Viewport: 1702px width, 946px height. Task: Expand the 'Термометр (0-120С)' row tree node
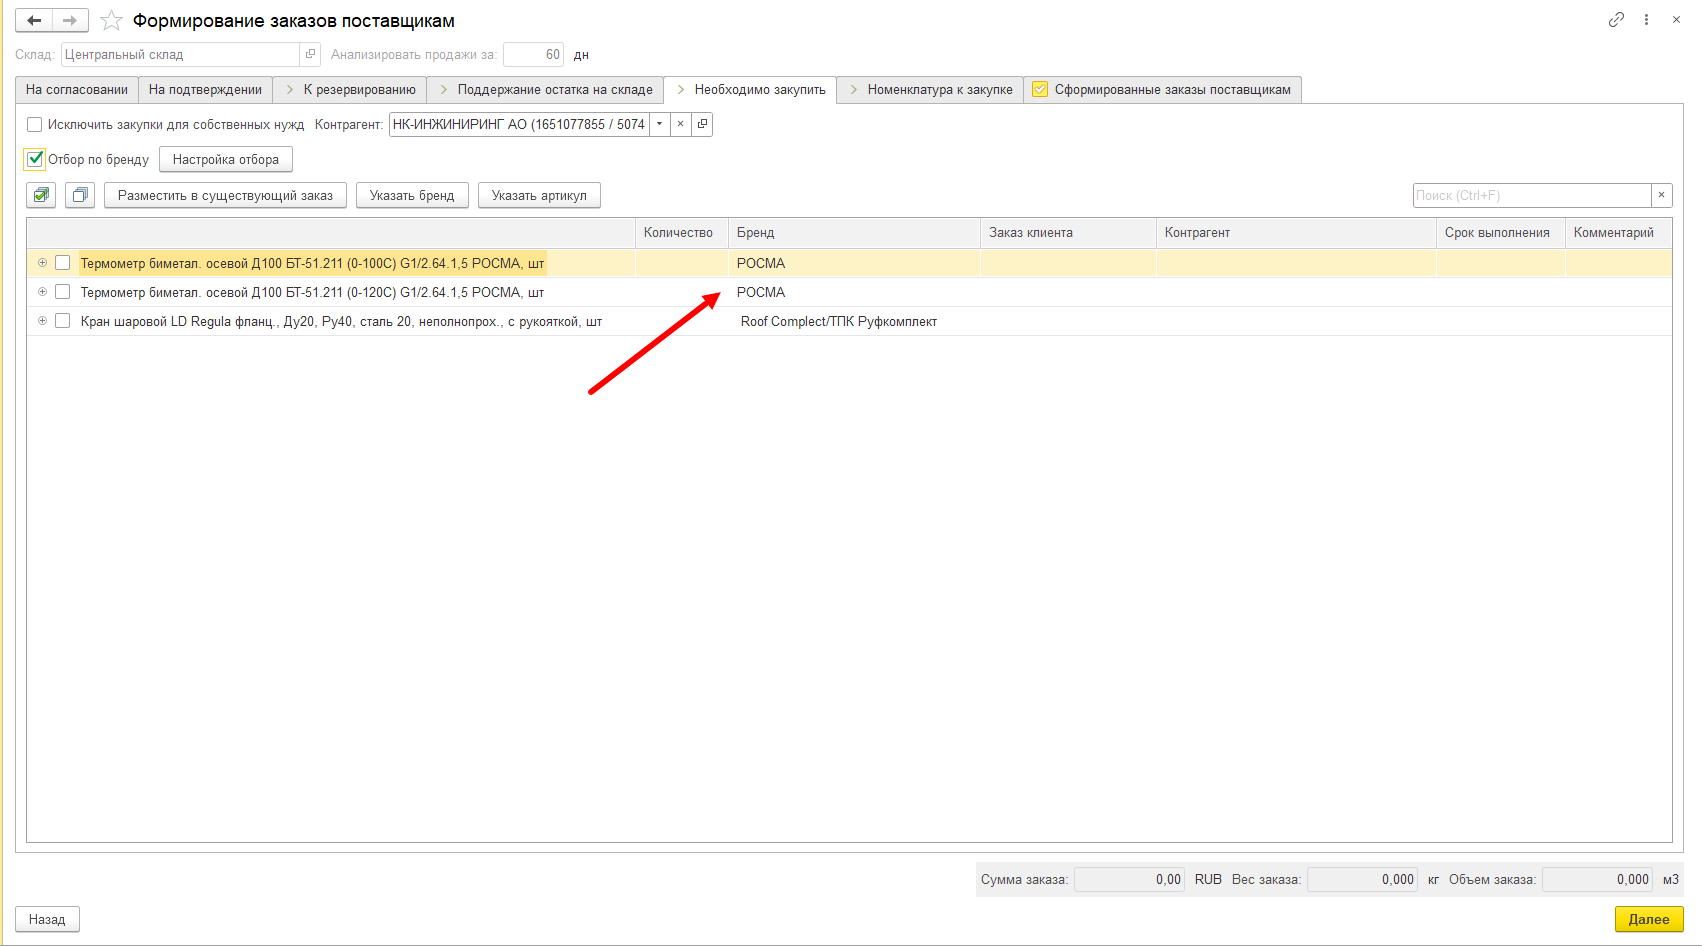pos(42,292)
